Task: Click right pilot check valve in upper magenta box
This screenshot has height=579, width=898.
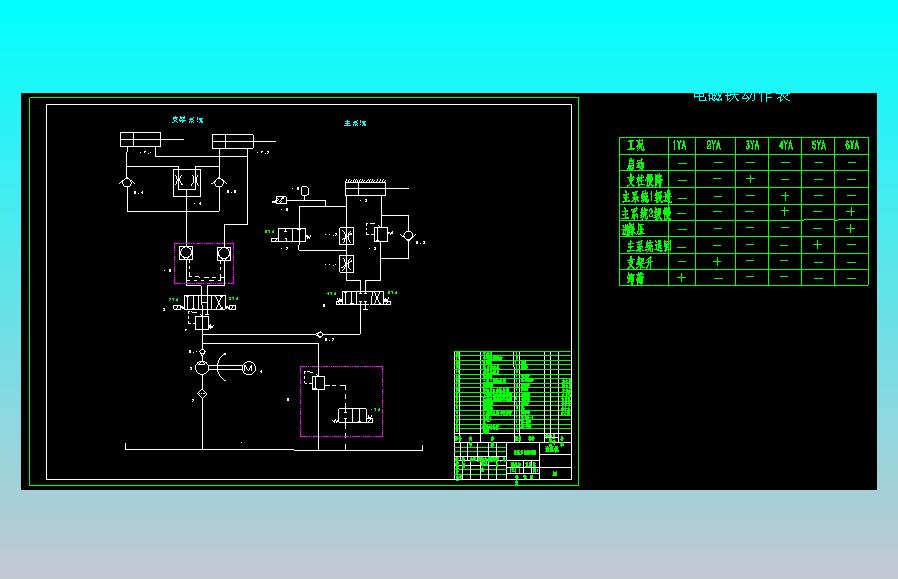Action: [x=223, y=253]
